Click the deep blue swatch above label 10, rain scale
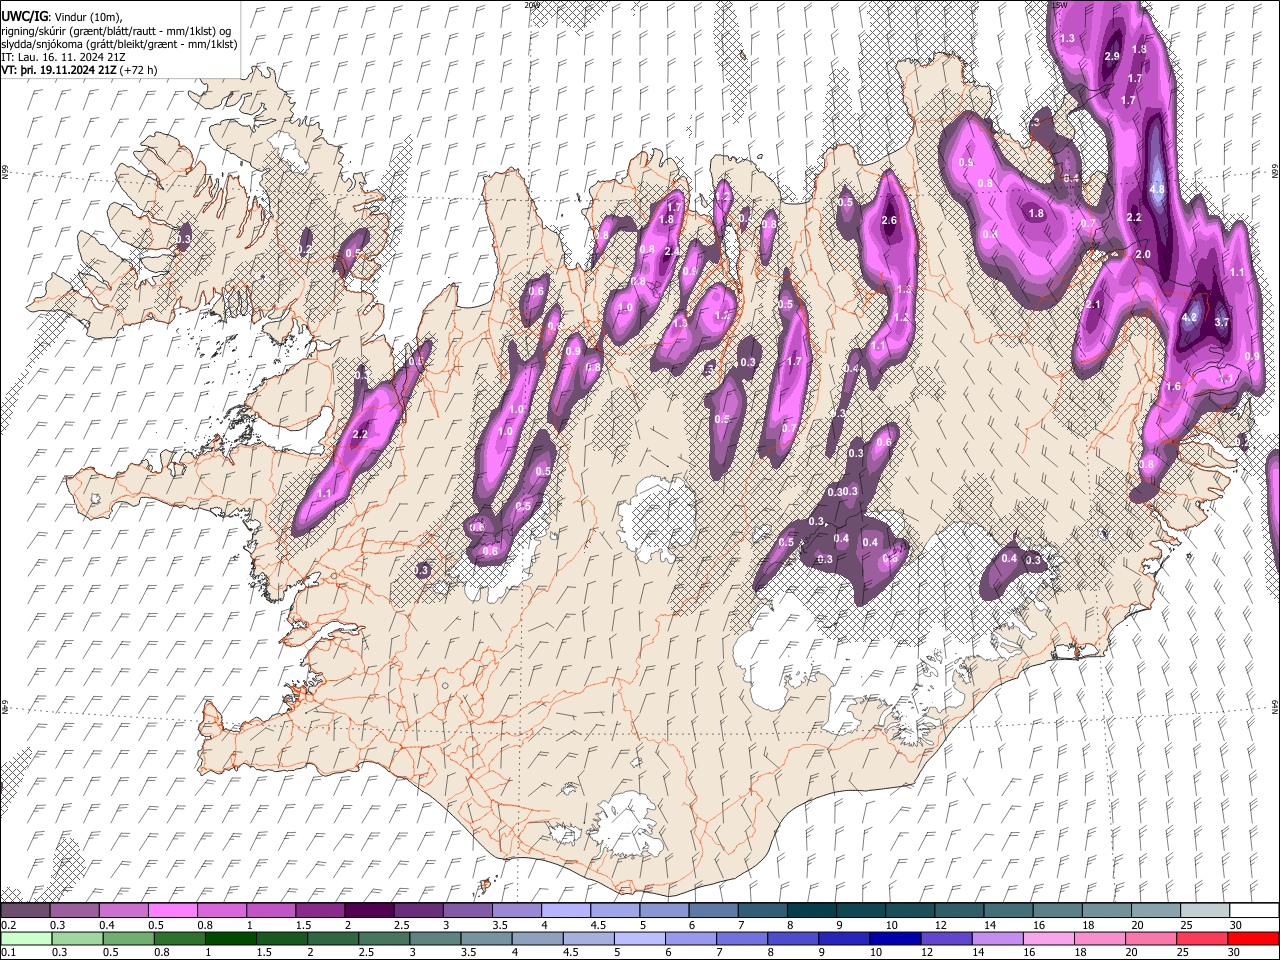The height and width of the screenshot is (960, 1280). (896, 939)
